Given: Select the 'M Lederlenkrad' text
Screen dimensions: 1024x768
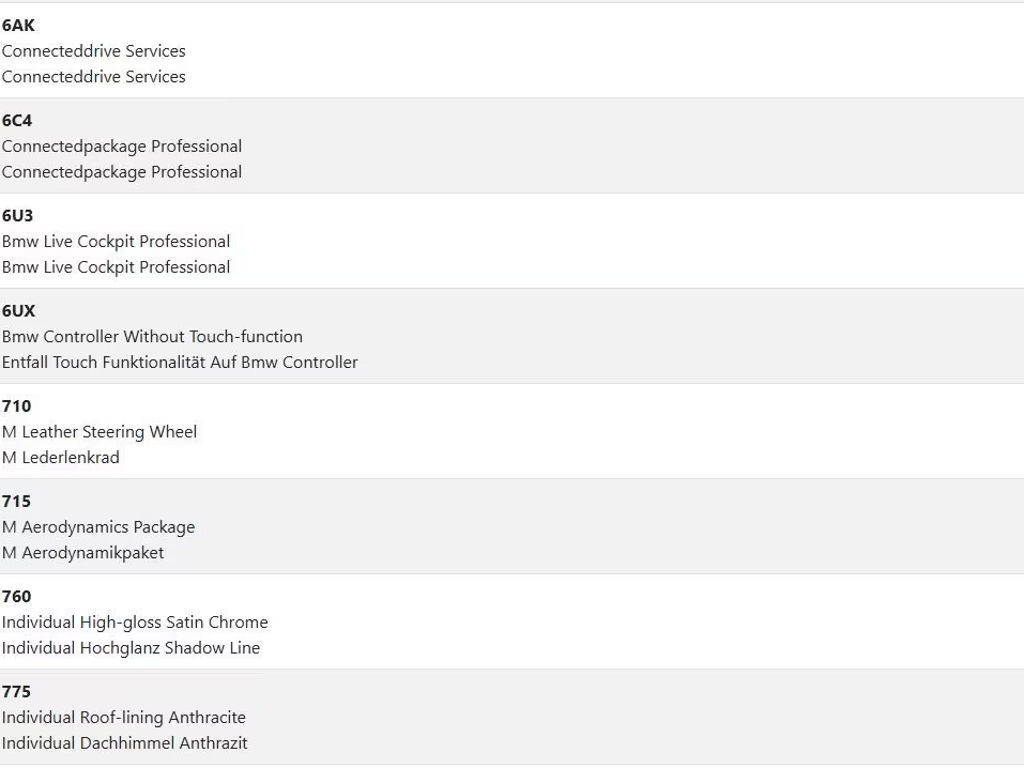Looking at the screenshot, I should (61, 457).
